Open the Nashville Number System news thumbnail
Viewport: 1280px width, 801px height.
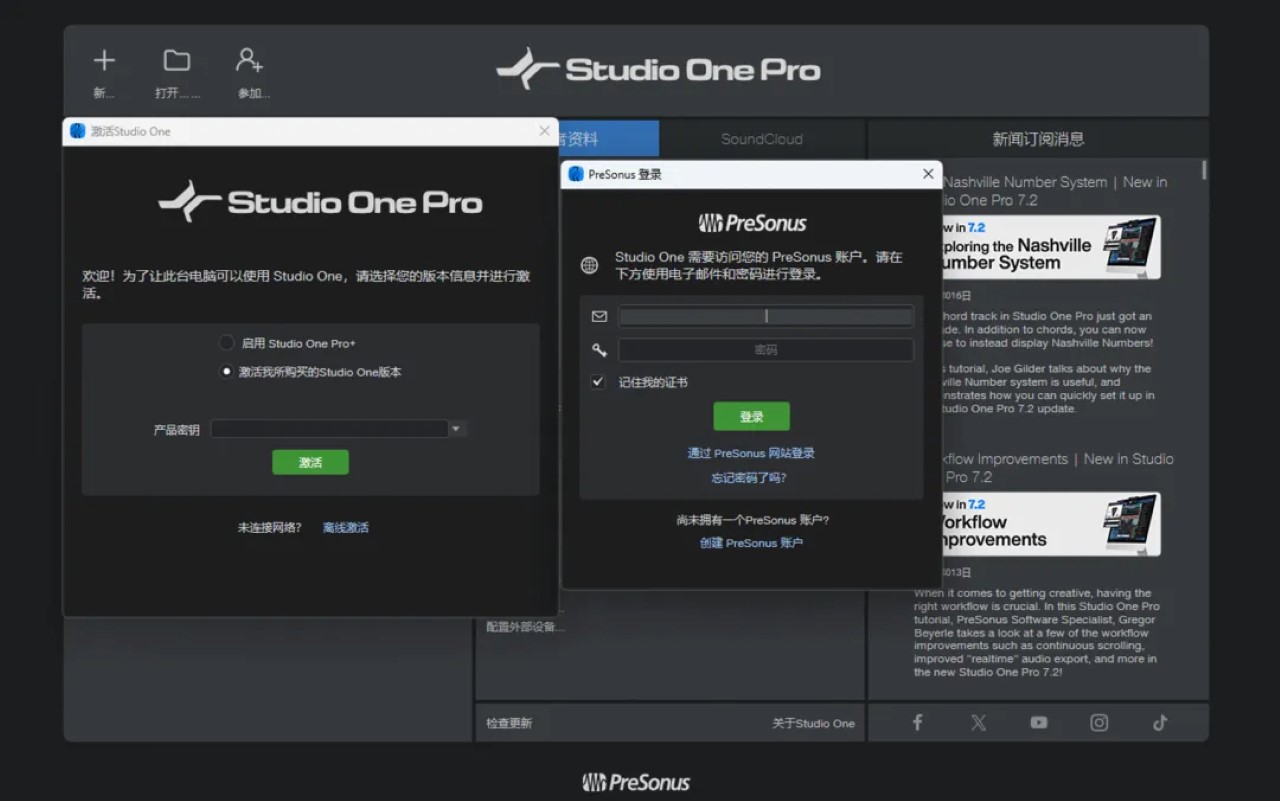(1051, 246)
